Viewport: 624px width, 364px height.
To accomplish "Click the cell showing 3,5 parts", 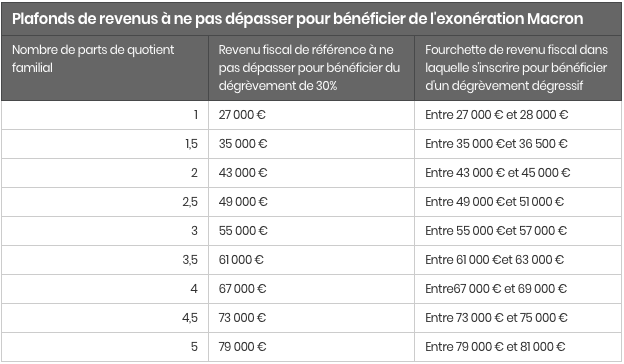I will pyautogui.click(x=105, y=260).
